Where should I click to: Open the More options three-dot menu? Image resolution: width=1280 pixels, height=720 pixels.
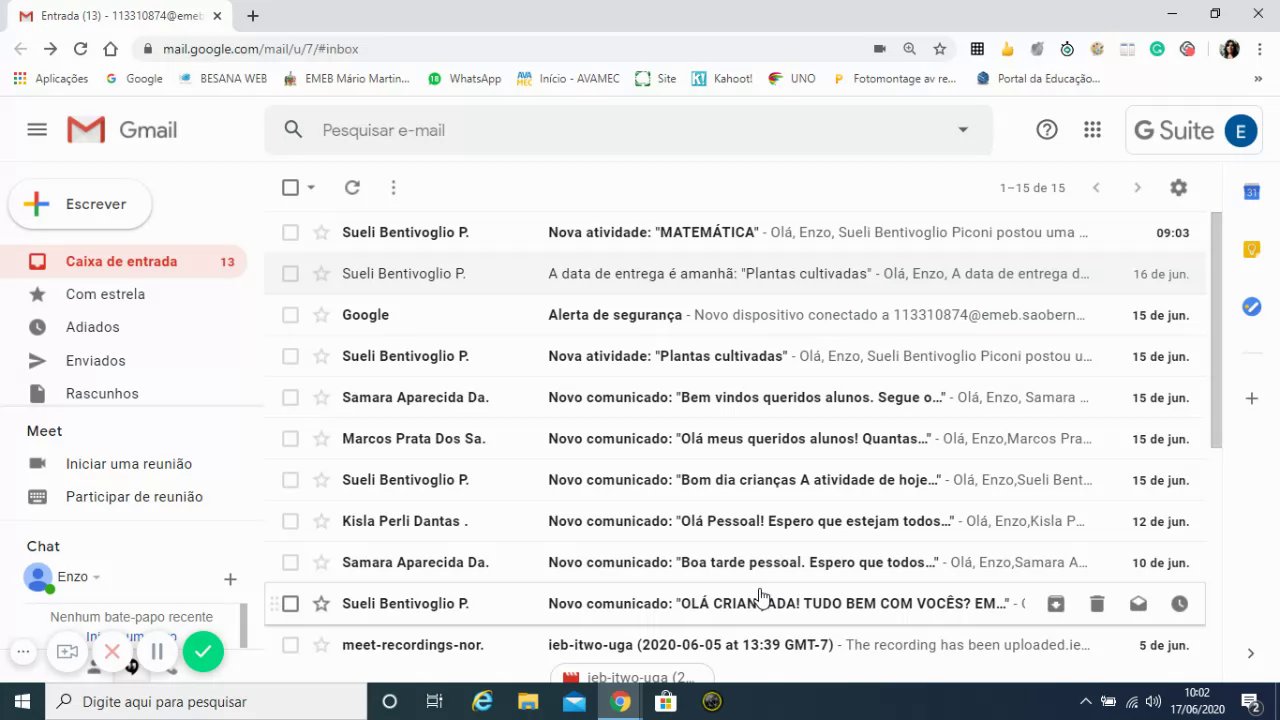pyautogui.click(x=393, y=187)
